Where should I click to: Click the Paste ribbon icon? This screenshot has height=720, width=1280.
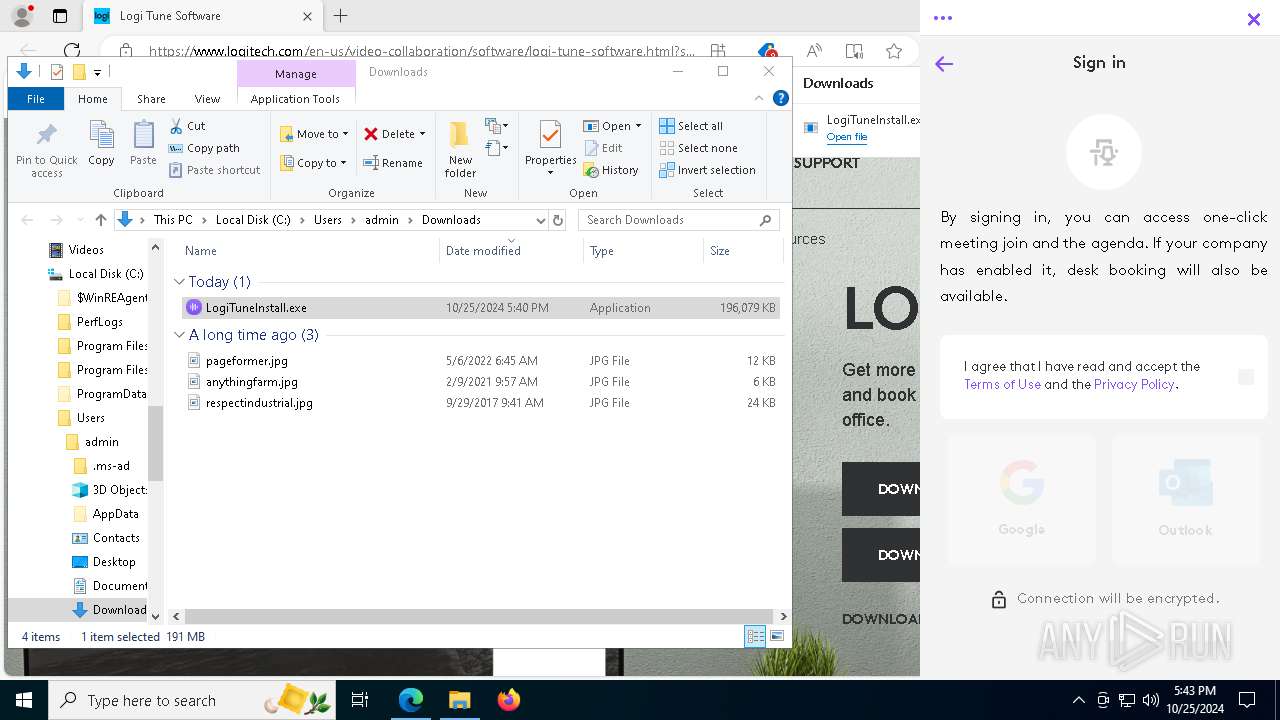click(143, 143)
